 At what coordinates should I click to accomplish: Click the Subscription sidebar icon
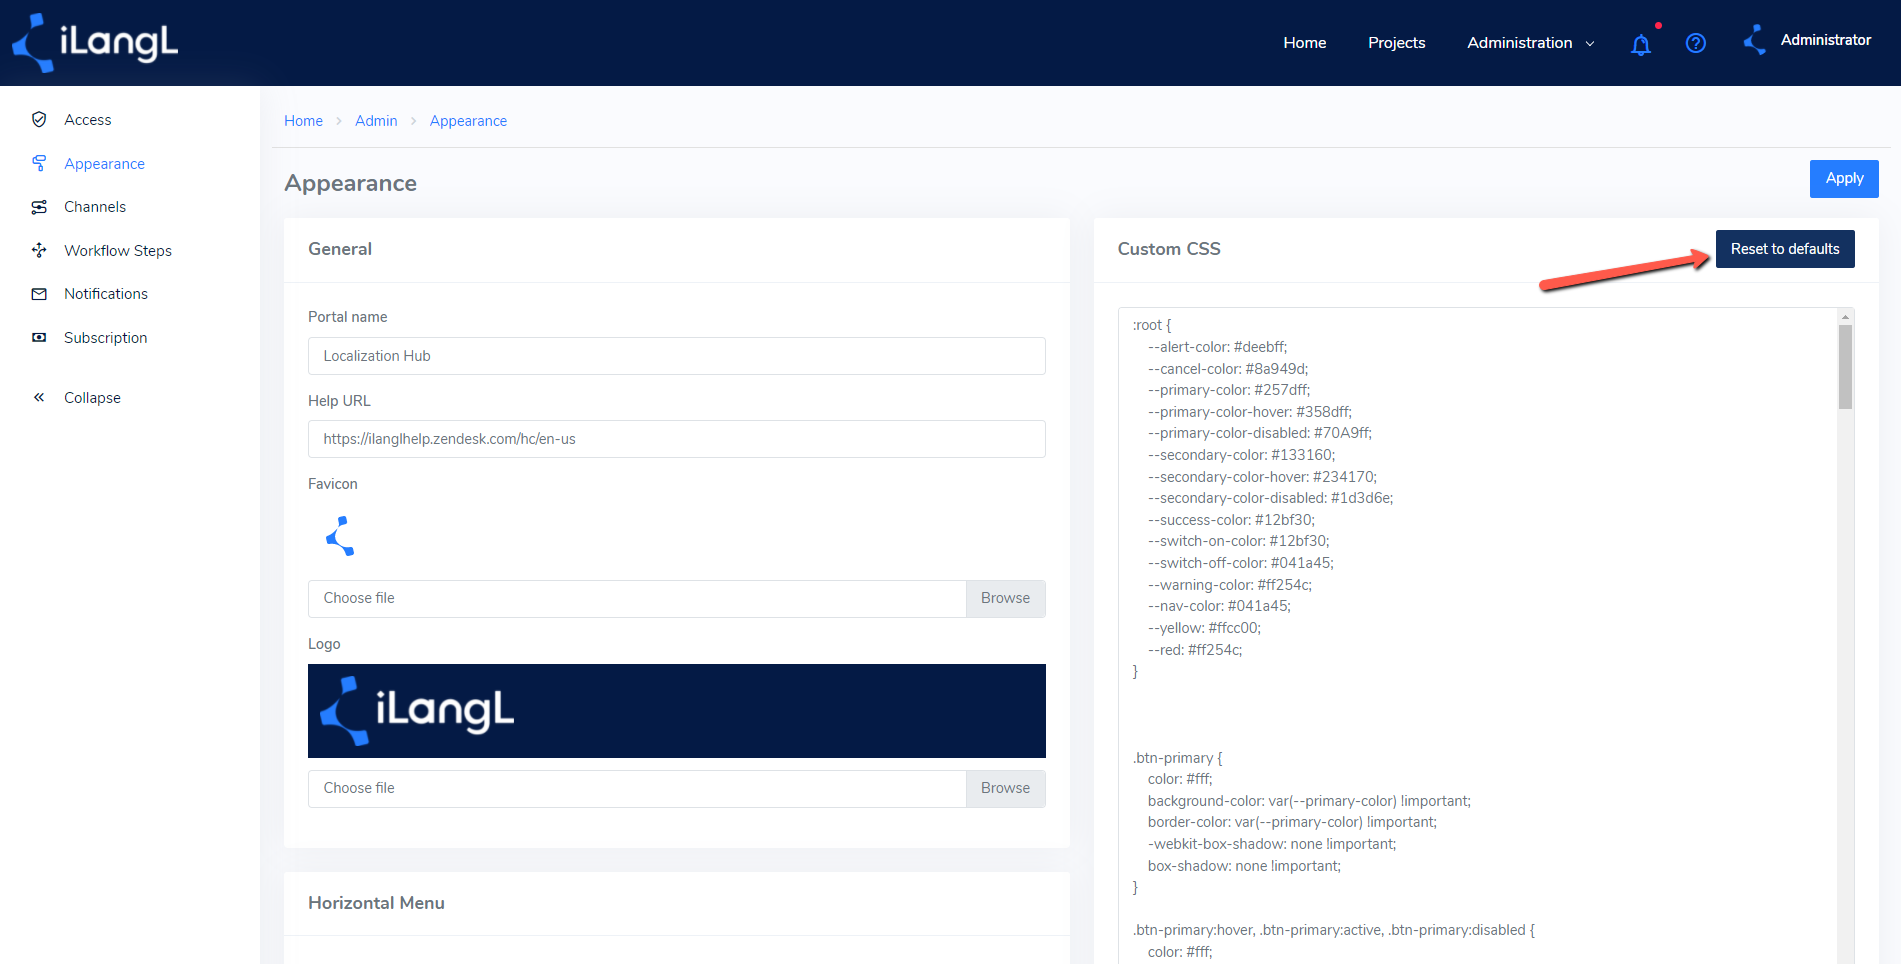pos(39,338)
